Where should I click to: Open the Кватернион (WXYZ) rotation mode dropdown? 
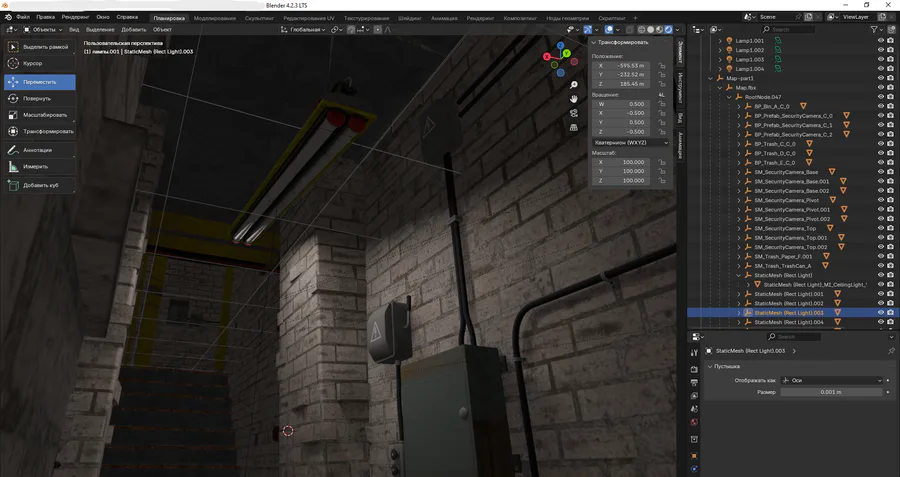[631, 142]
